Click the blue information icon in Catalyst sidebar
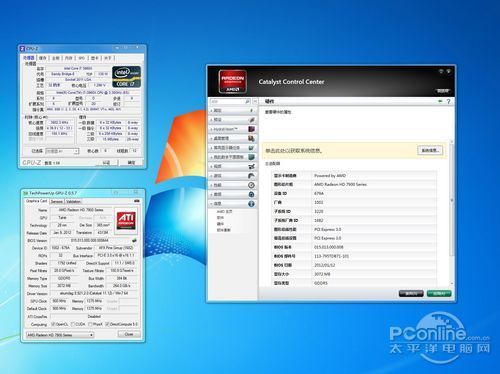Screen dimensions: 500x374 [x=251, y=204]
